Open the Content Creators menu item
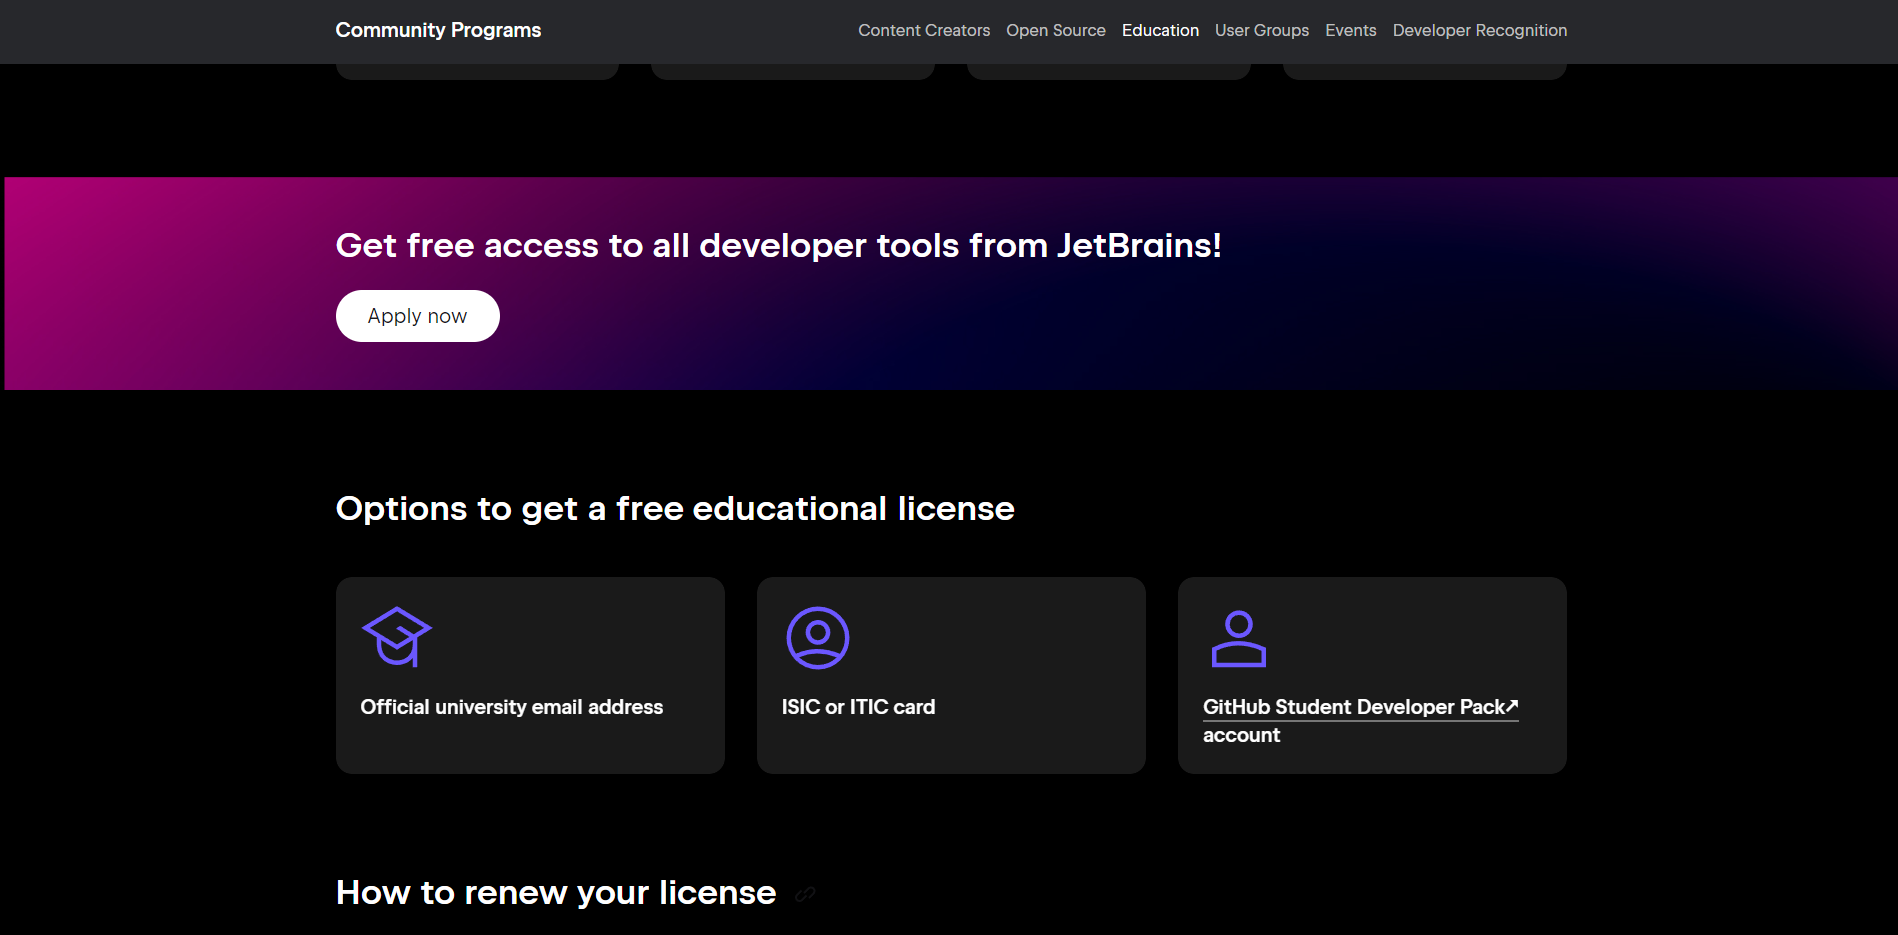Image resolution: width=1898 pixels, height=935 pixels. pyautogui.click(x=924, y=31)
